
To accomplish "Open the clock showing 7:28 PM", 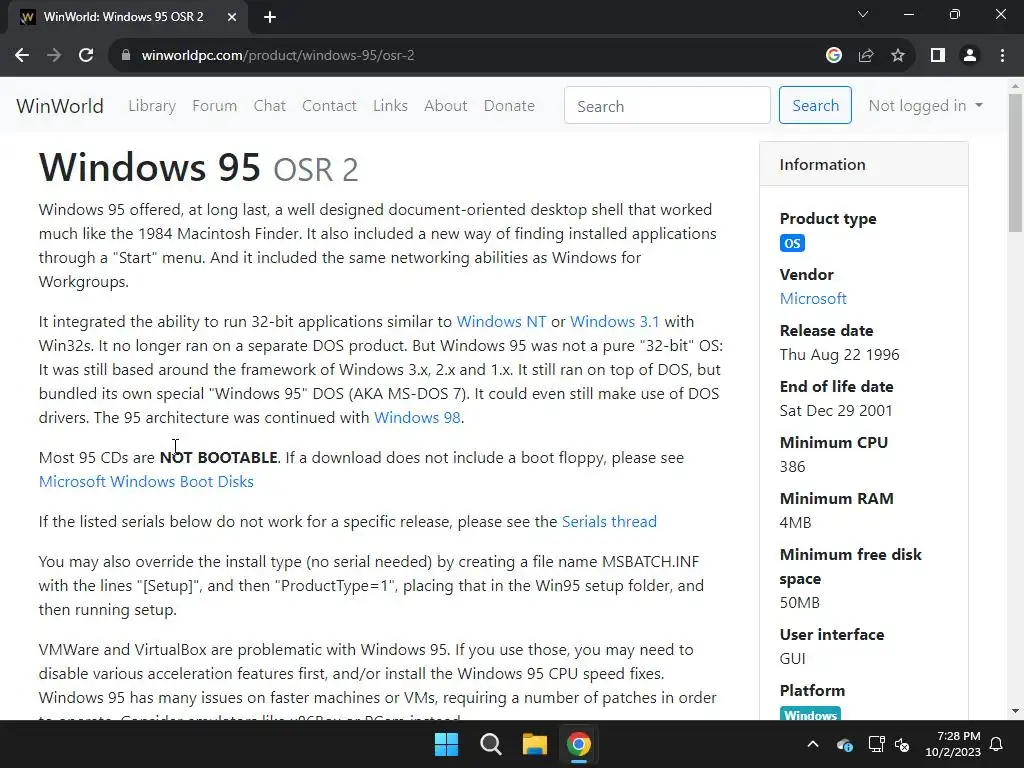I will tap(953, 744).
